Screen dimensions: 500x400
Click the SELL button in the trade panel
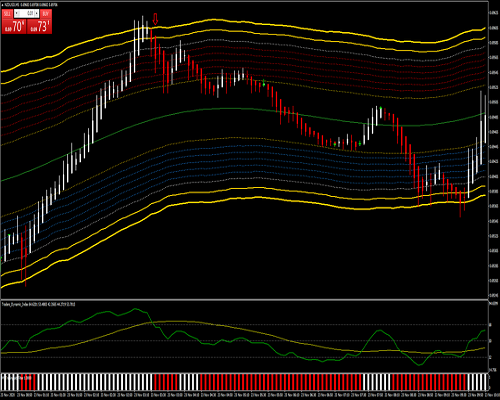7,14
